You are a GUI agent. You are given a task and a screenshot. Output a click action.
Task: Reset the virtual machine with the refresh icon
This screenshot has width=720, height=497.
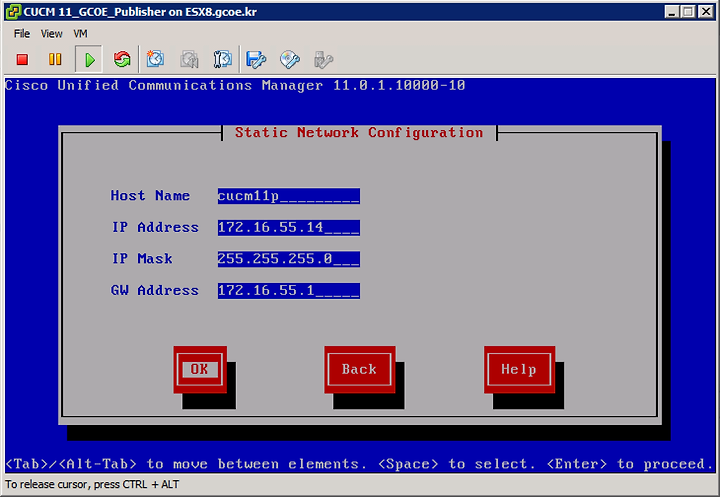pyautogui.click(x=122, y=59)
